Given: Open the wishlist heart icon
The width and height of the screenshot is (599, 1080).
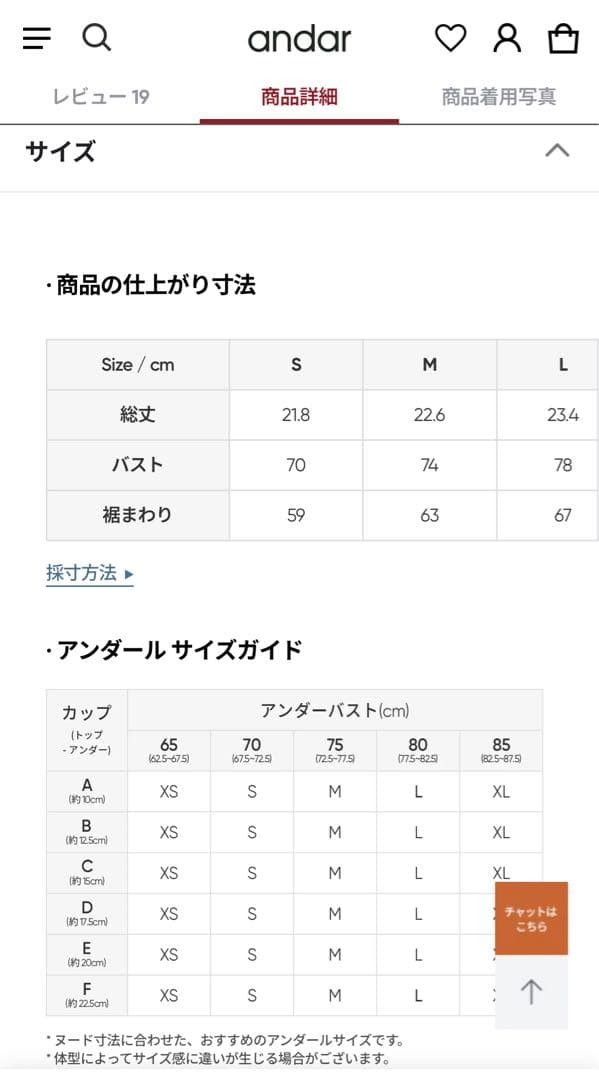Looking at the screenshot, I should (451, 38).
